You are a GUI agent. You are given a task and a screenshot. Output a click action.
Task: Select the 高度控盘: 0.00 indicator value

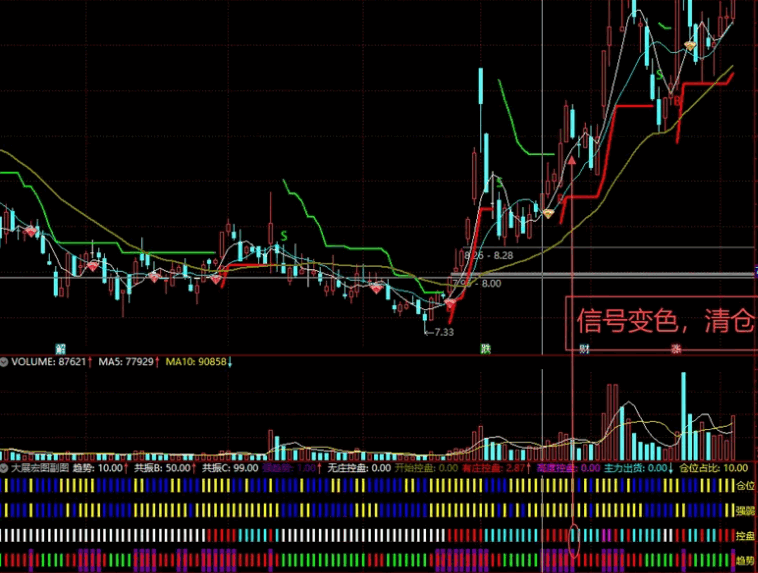pyautogui.click(x=568, y=468)
